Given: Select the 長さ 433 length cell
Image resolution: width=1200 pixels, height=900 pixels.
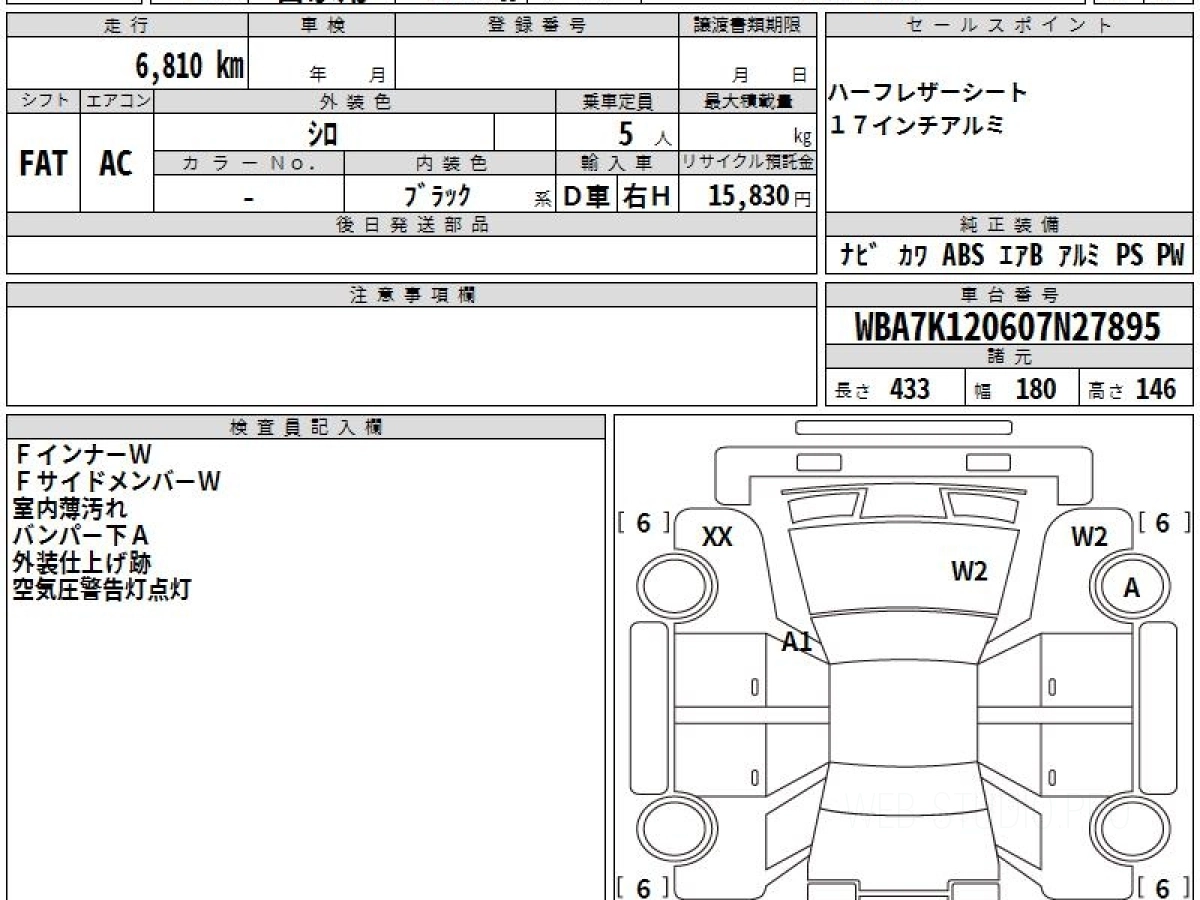Looking at the screenshot, I should click(x=895, y=388).
